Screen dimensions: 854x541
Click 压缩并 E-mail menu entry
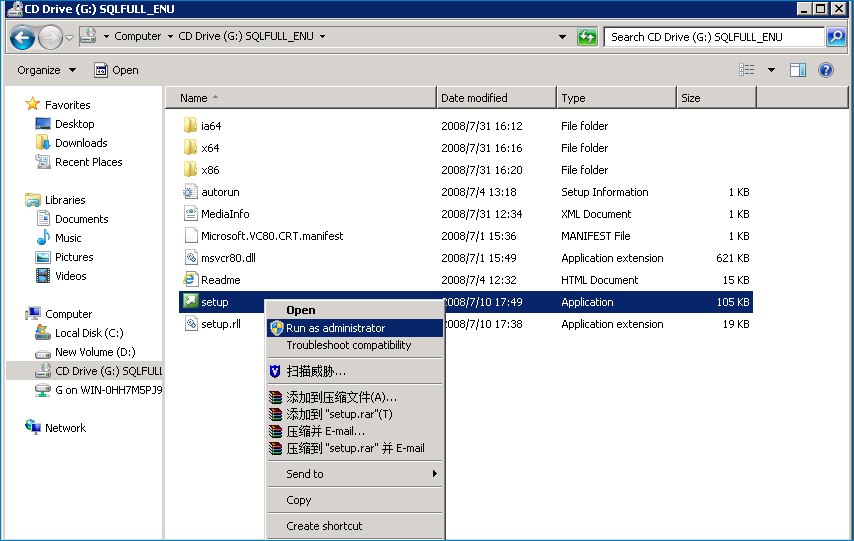(355, 431)
